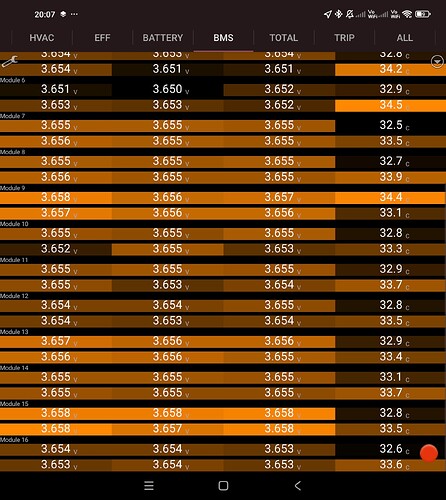Select the Module 16 label
Screen dimensions: 446x500
coord(14,440)
